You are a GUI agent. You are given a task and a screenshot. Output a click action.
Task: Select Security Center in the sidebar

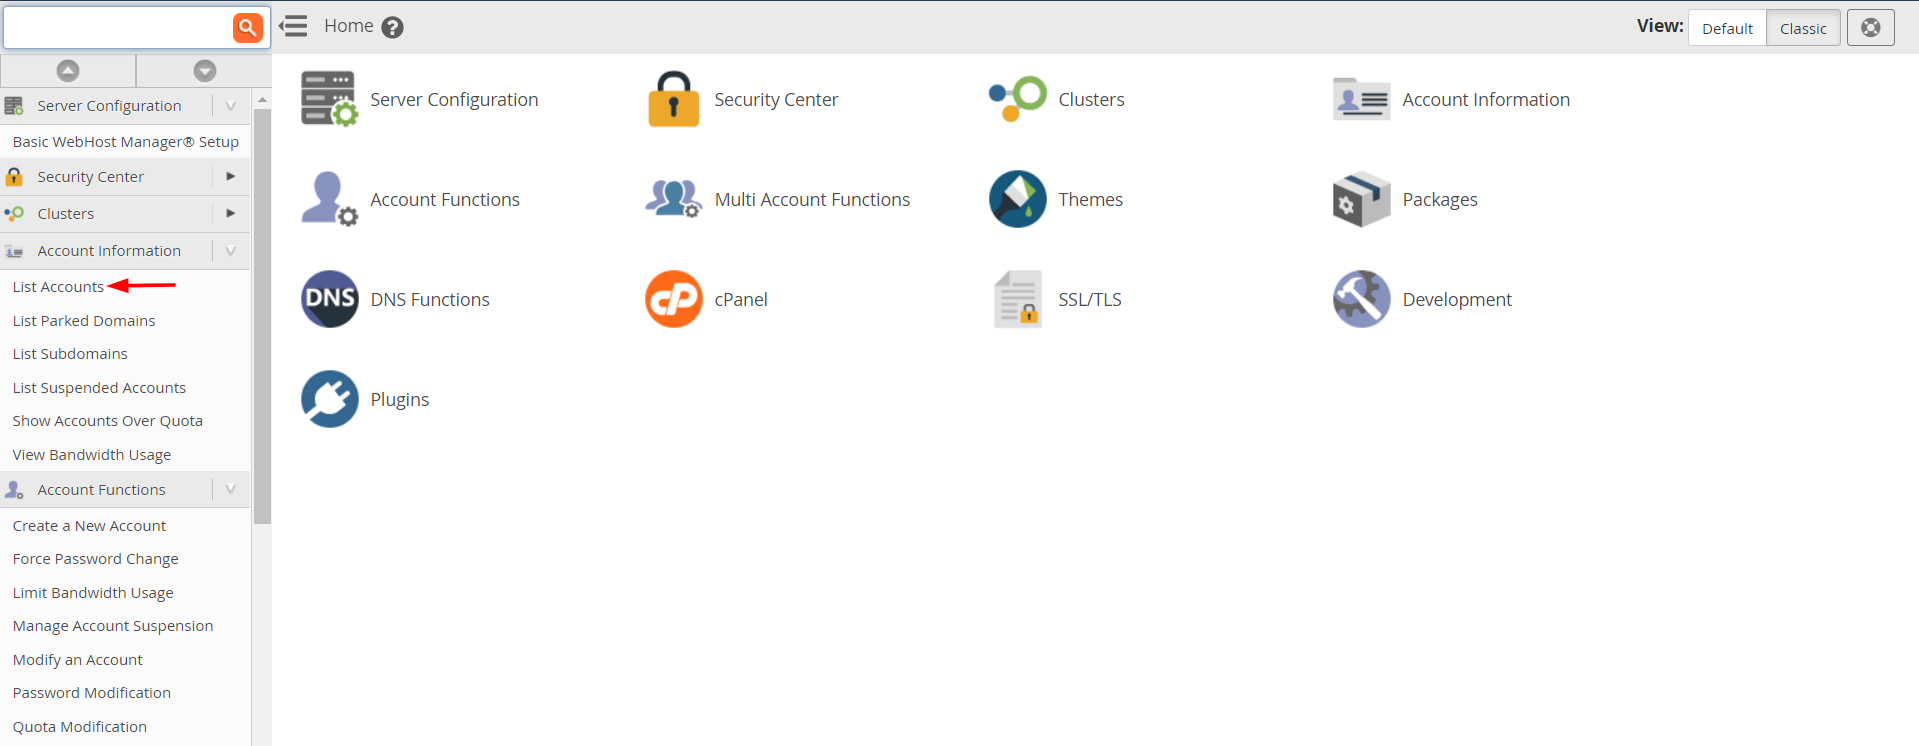tap(90, 176)
